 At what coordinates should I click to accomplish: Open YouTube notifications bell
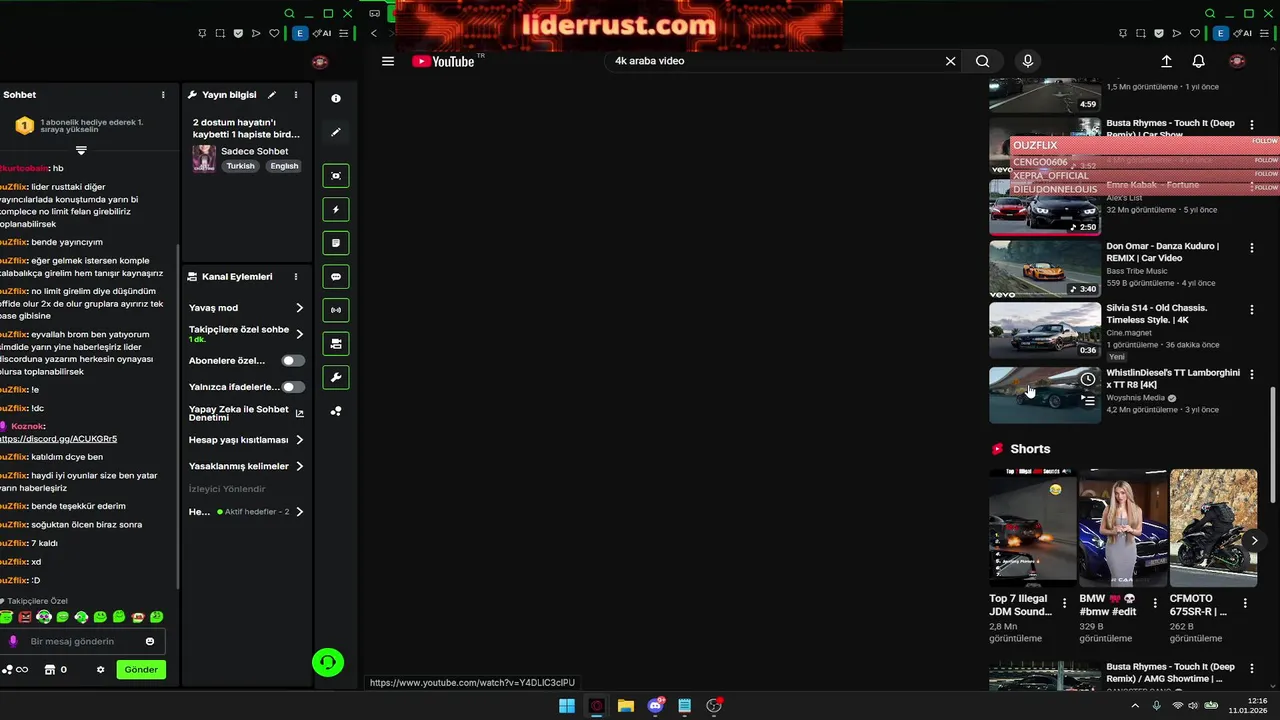1198,61
